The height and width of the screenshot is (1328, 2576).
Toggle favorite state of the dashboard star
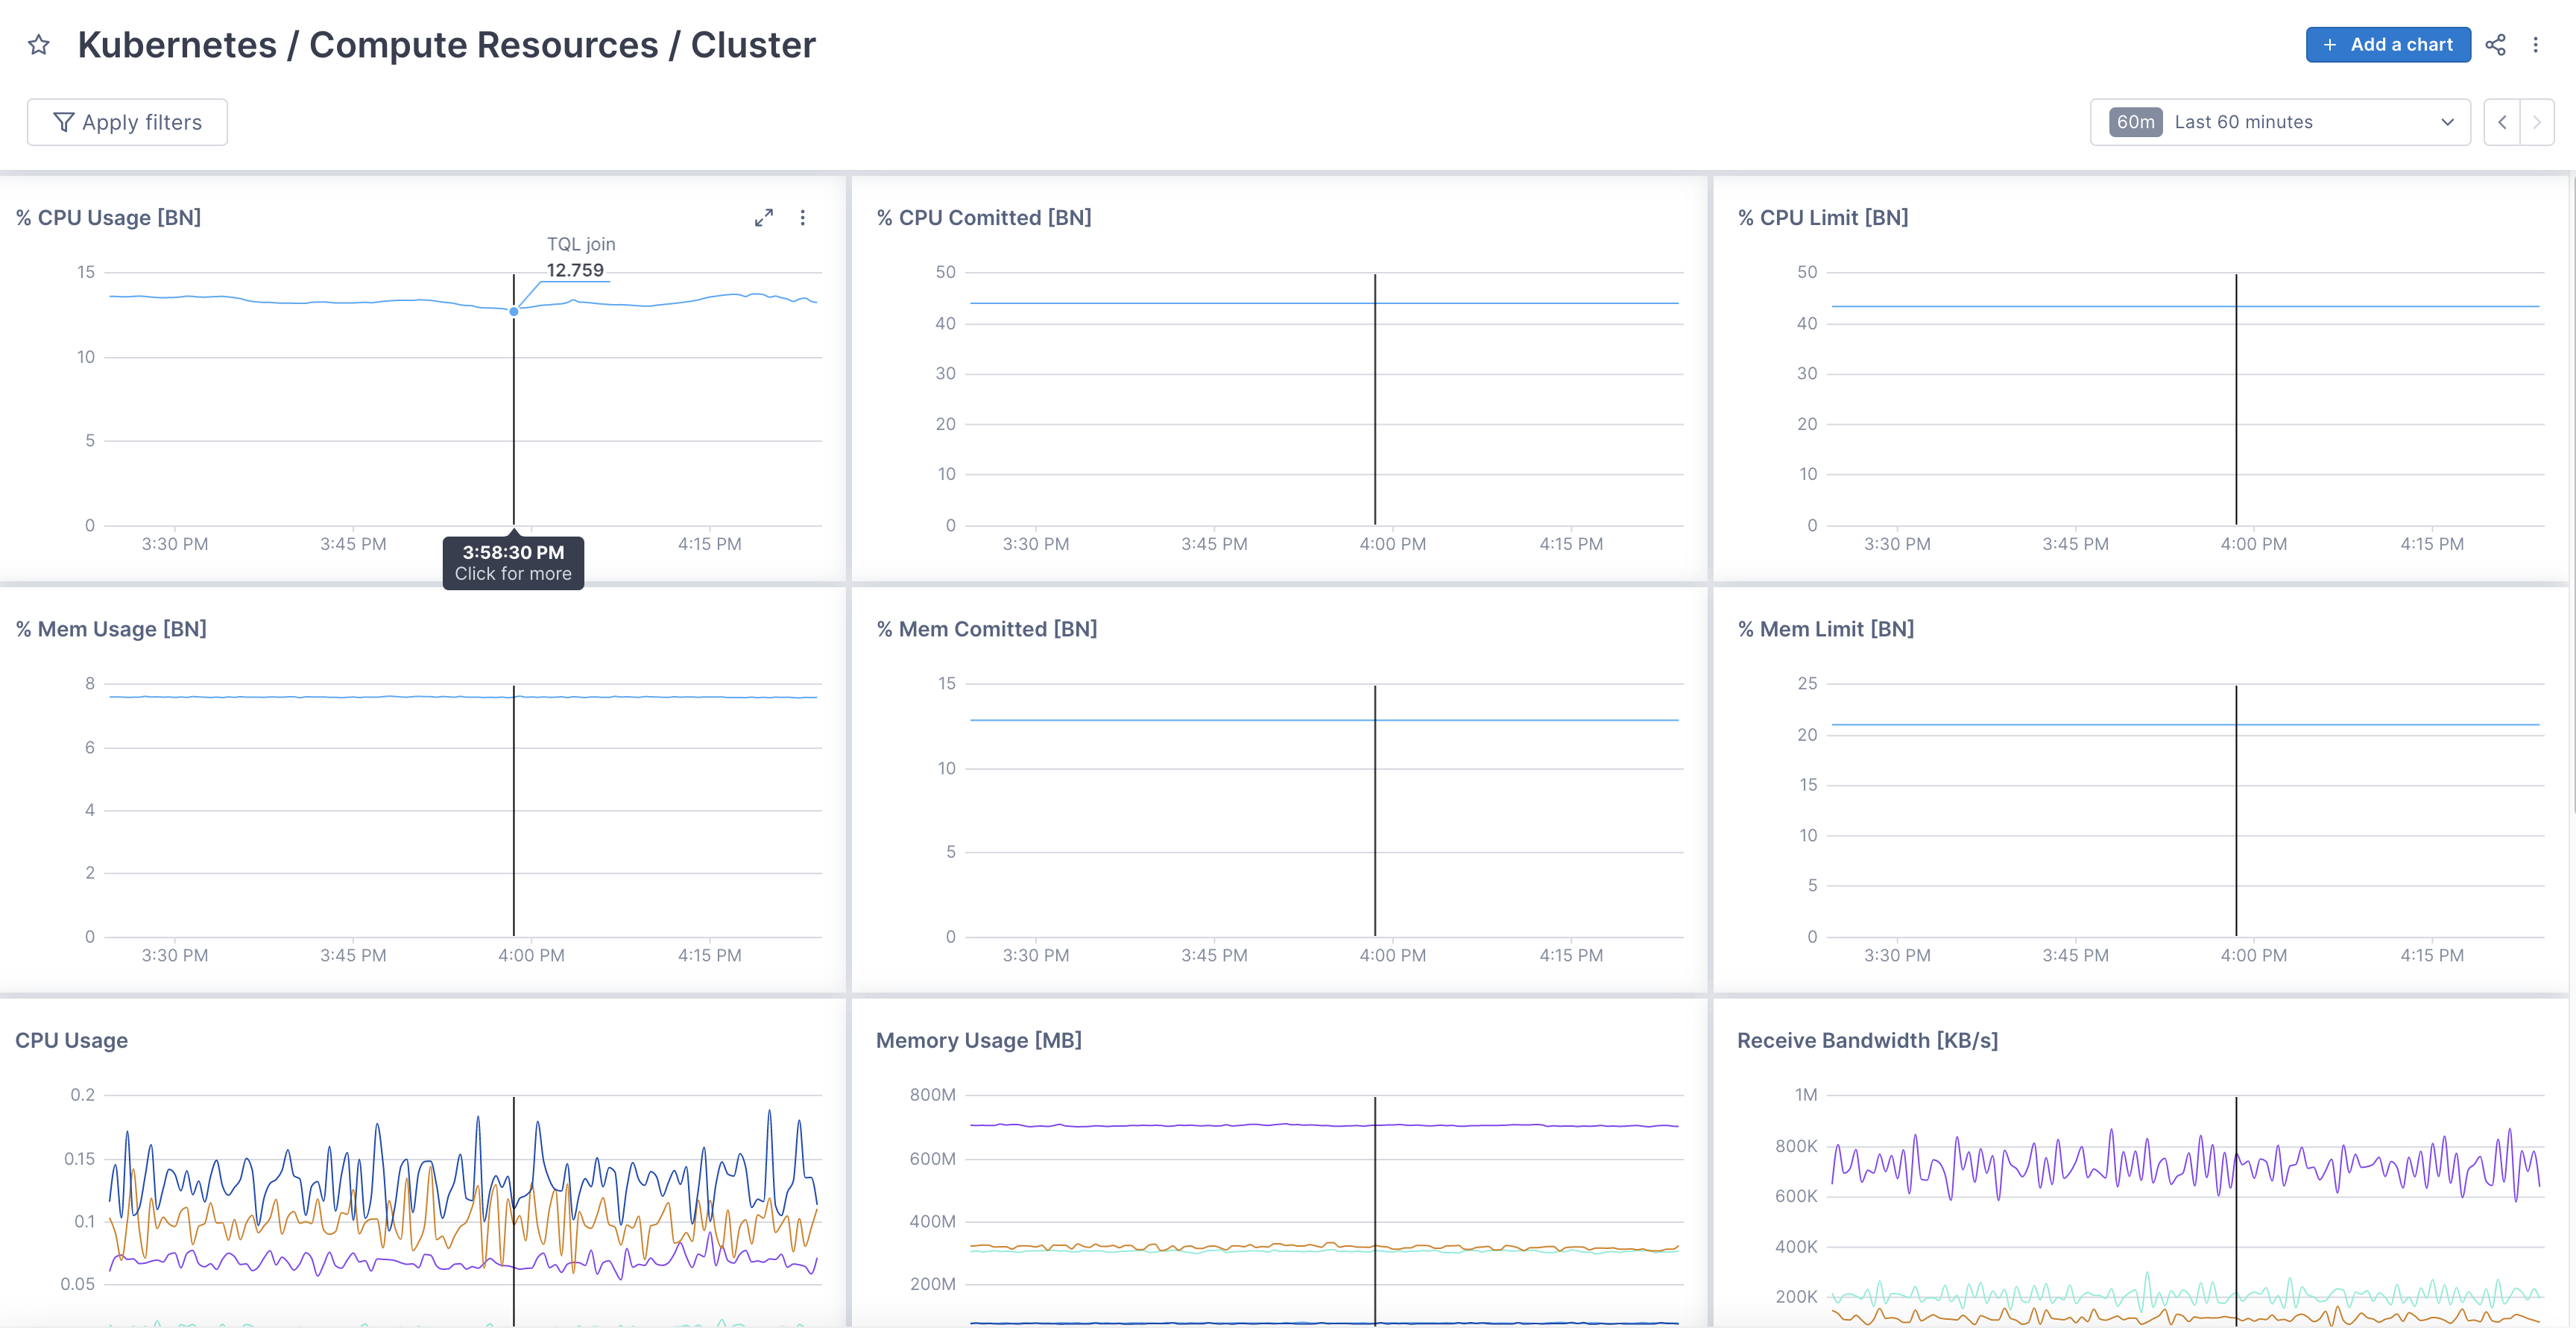point(39,44)
